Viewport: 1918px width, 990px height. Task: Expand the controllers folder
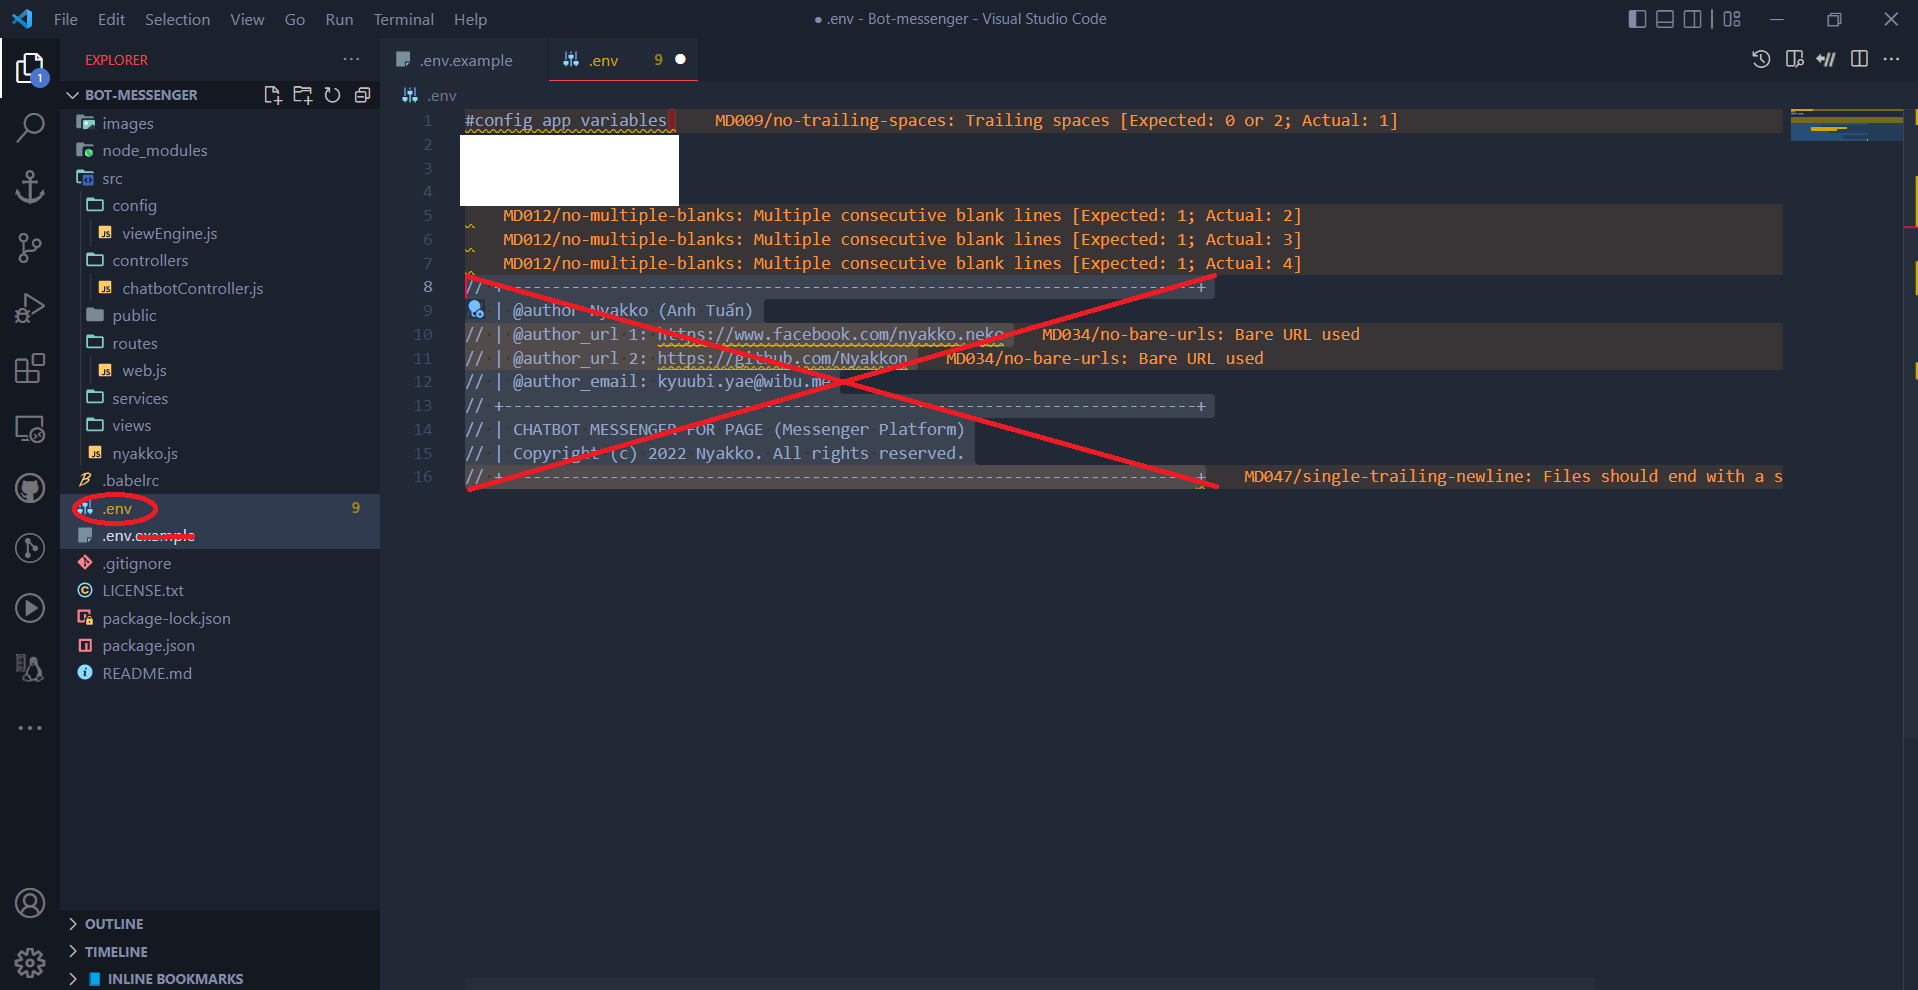pos(150,261)
